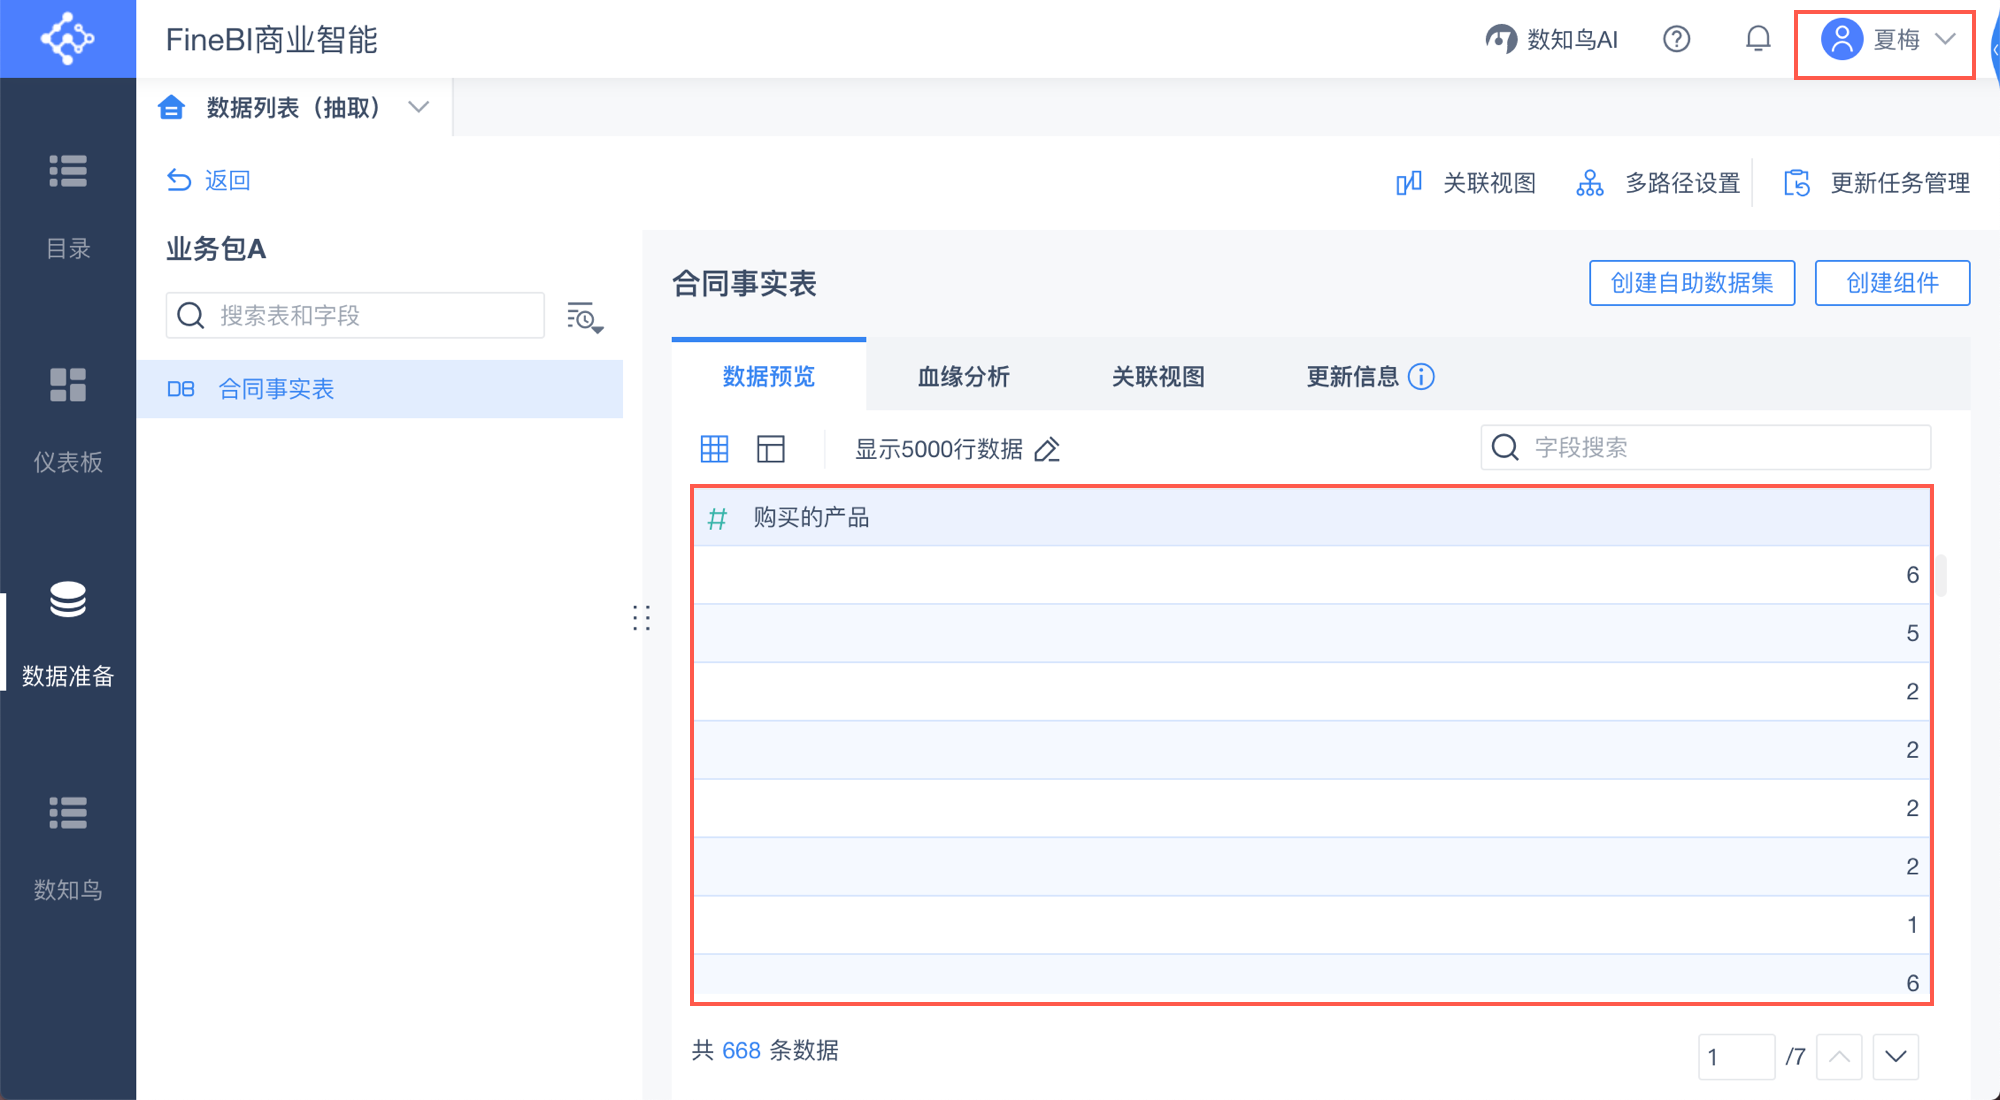Click the edit pencil next to 显示5000行数据
The height and width of the screenshot is (1100, 2000).
pos(1047,450)
